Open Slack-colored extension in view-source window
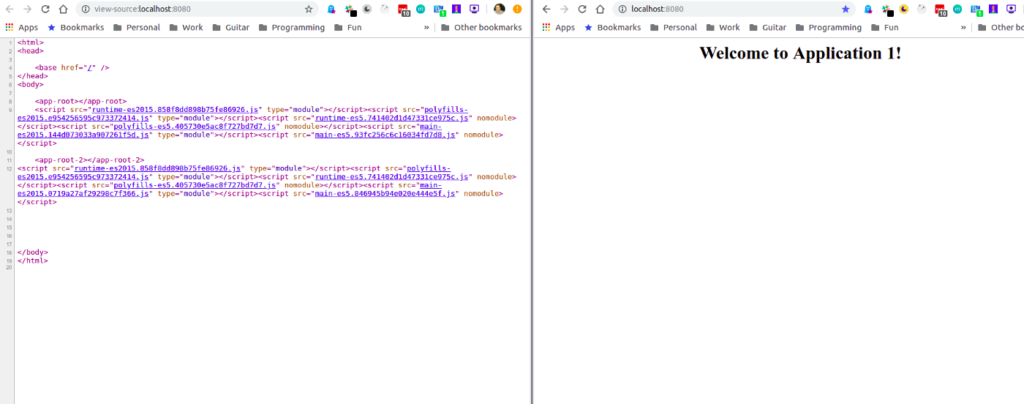The image size is (1024, 404). click(349, 9)
